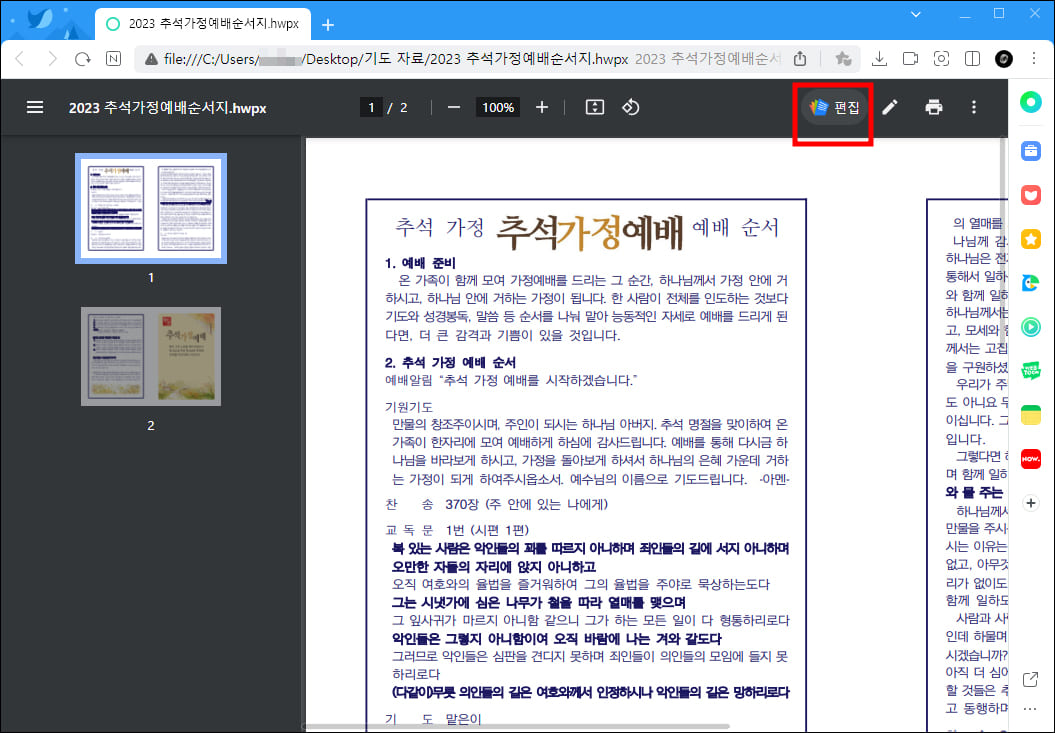Toggle the page thumbnails panel with hamburger icon
This screenshot has height=733, width=1055.
click(x=35, y=107)
